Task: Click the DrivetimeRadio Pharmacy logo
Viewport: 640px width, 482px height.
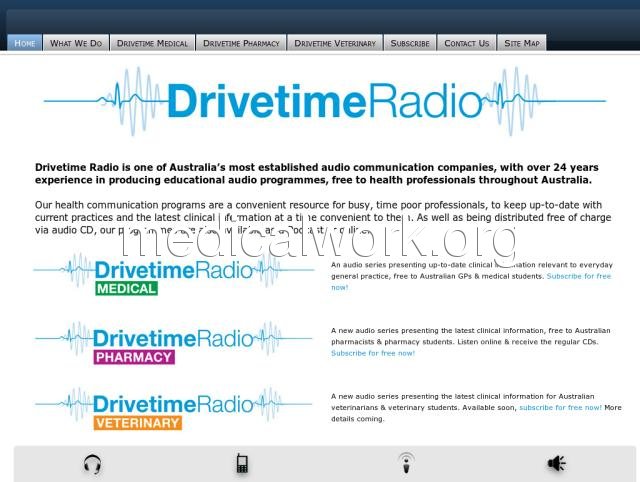Action: 174,343
